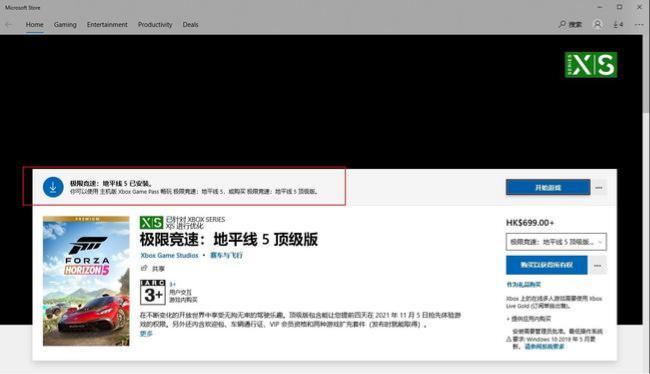Viewport: 650px width, 374px height.
Task: Maximize the Microsoft Store window
Action: (619, 7)
